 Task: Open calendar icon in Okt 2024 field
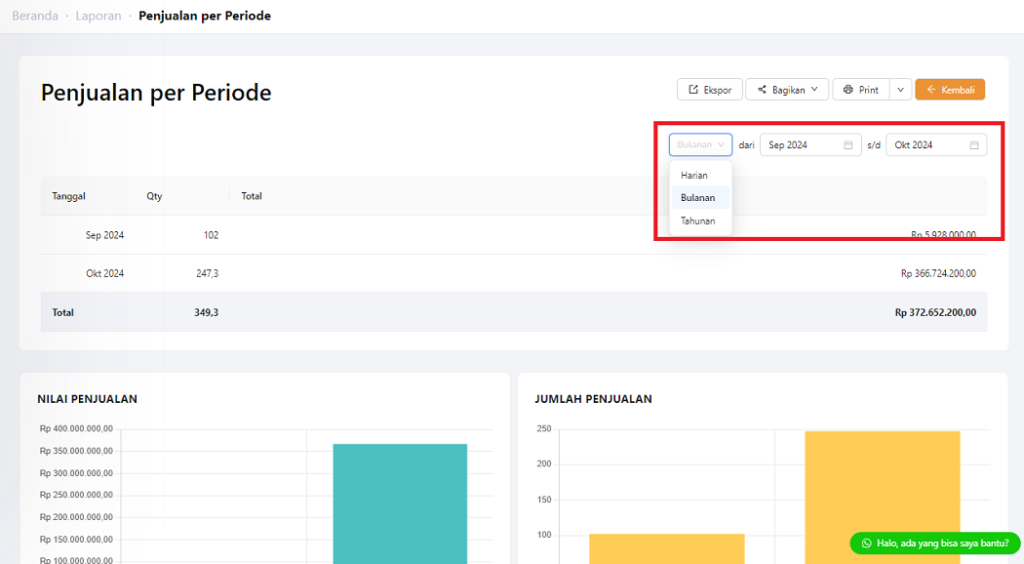(974, 145)
